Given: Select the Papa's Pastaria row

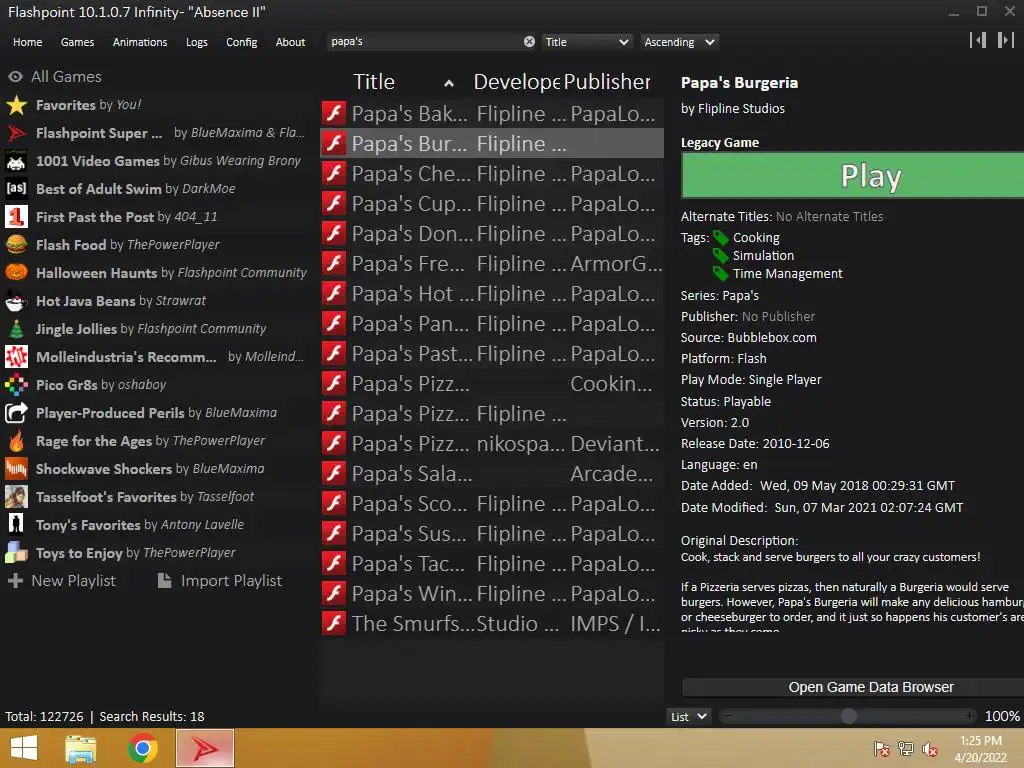Looking at the screenshot, I should tap(492, 353).
